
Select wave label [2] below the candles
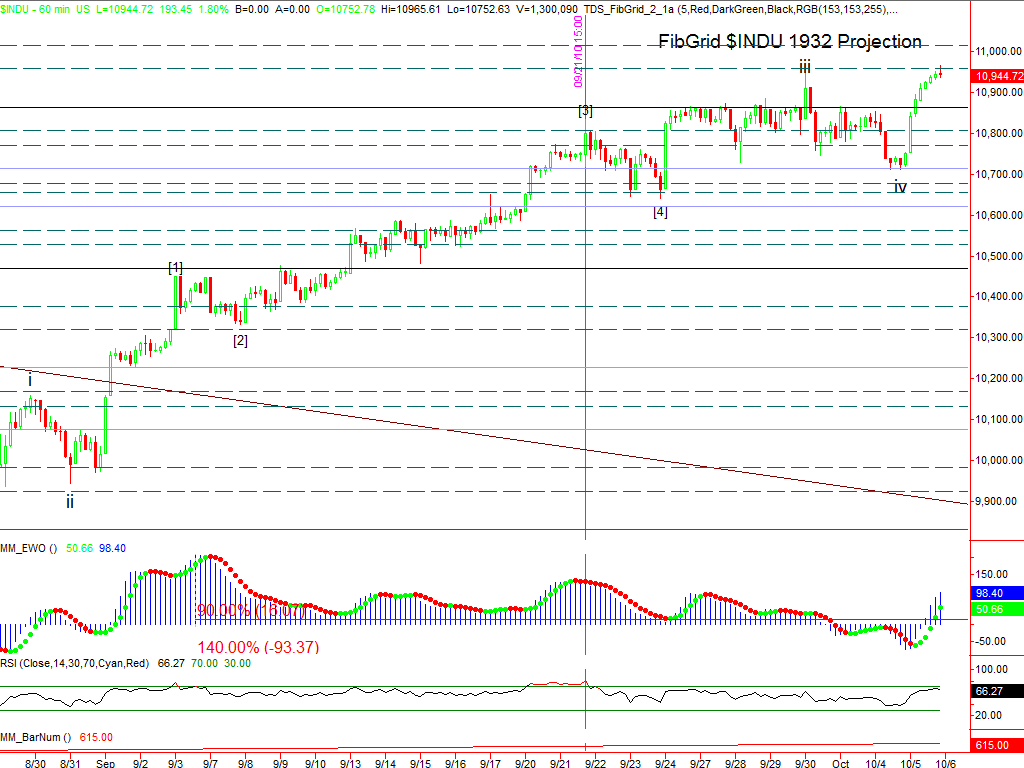point(240,340)
